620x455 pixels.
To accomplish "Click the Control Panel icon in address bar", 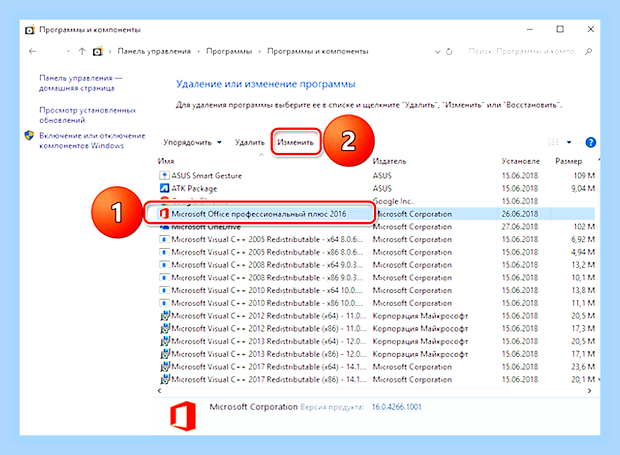I will tap(97, 51).
